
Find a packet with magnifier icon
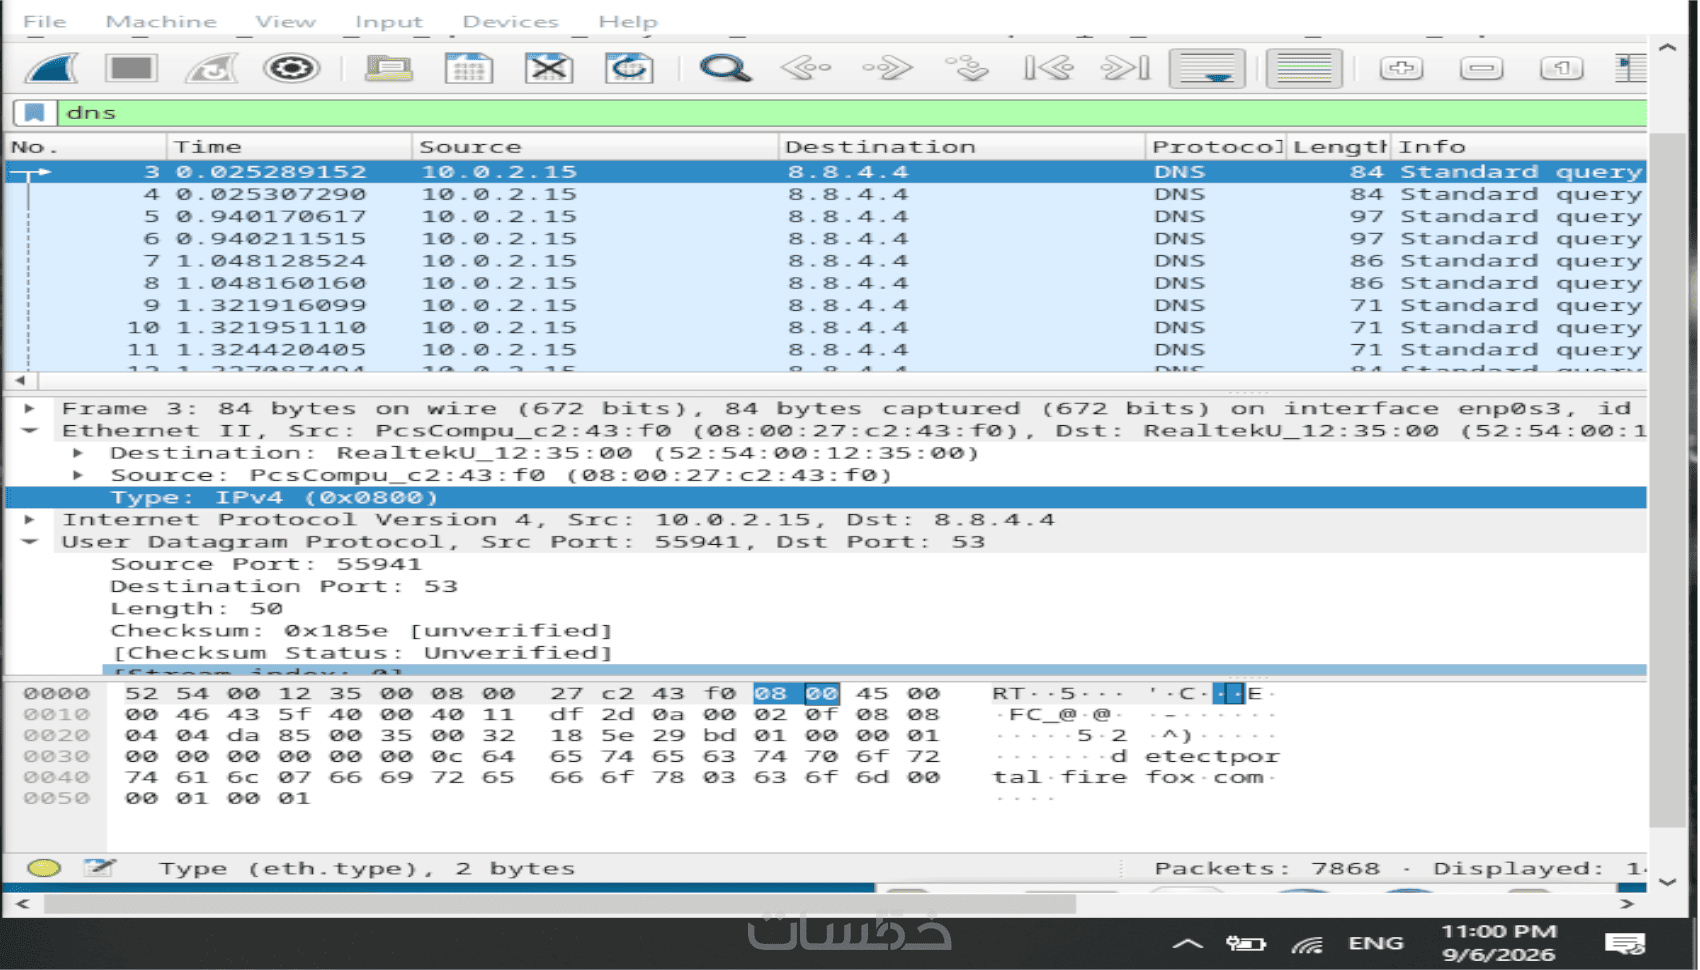(x=724, y=68)
